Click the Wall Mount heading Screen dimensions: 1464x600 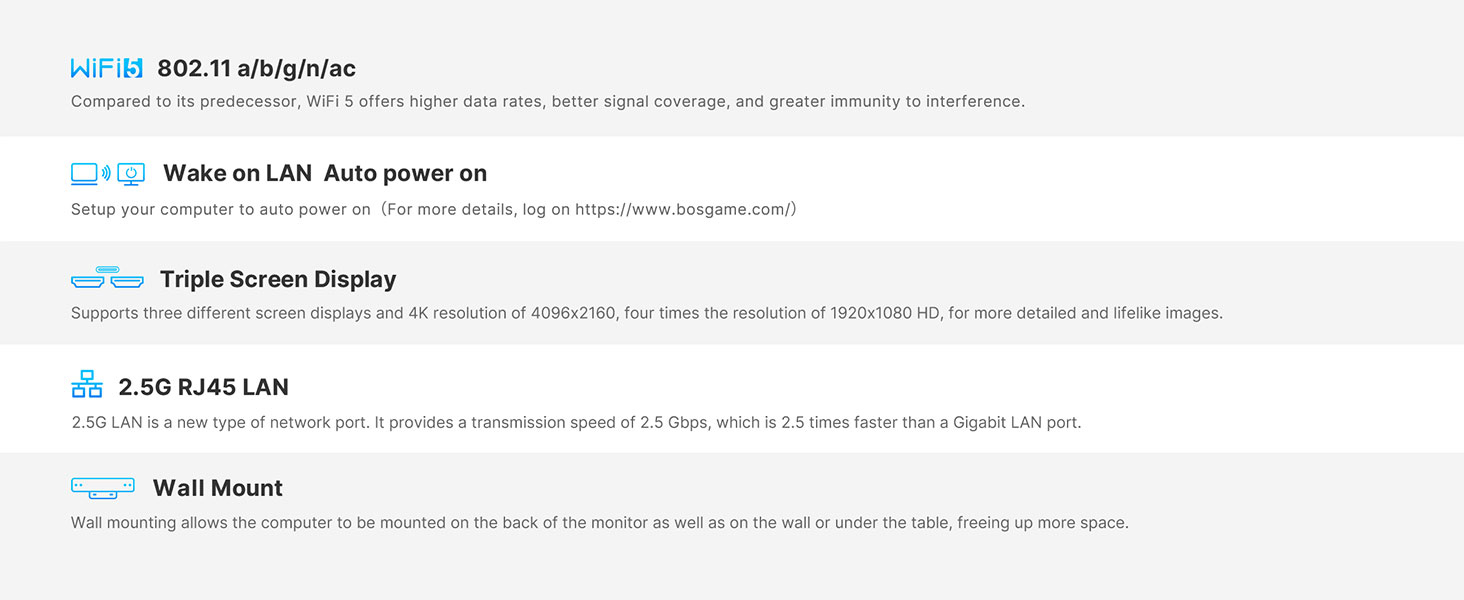coord(218,488)
